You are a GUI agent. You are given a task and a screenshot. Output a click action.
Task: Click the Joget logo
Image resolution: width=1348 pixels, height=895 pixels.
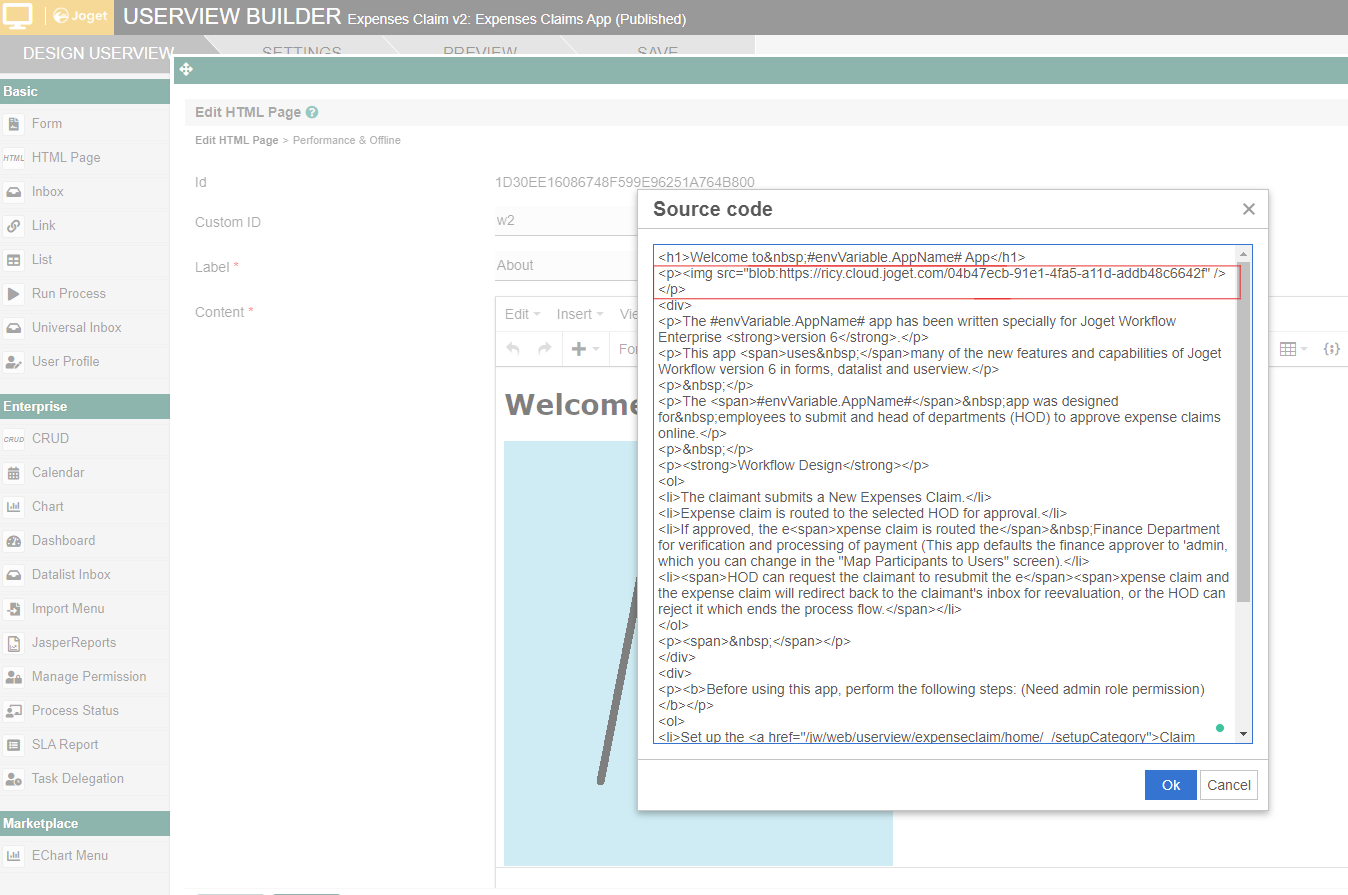pyautogui.click(x=79, y=16)
